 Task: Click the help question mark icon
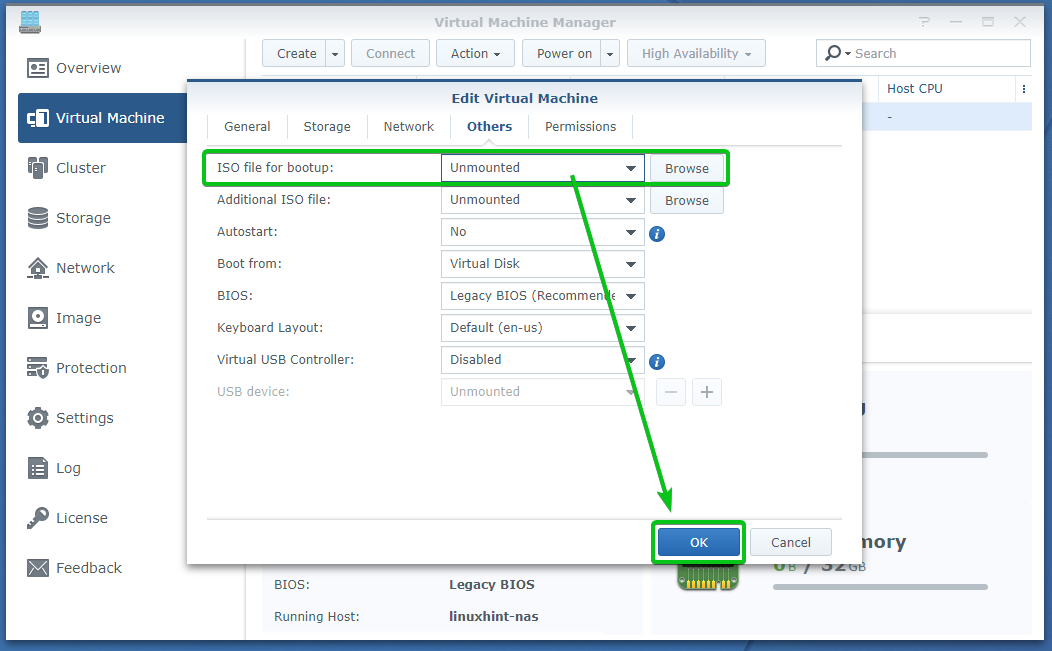click(x=925, y=22)
